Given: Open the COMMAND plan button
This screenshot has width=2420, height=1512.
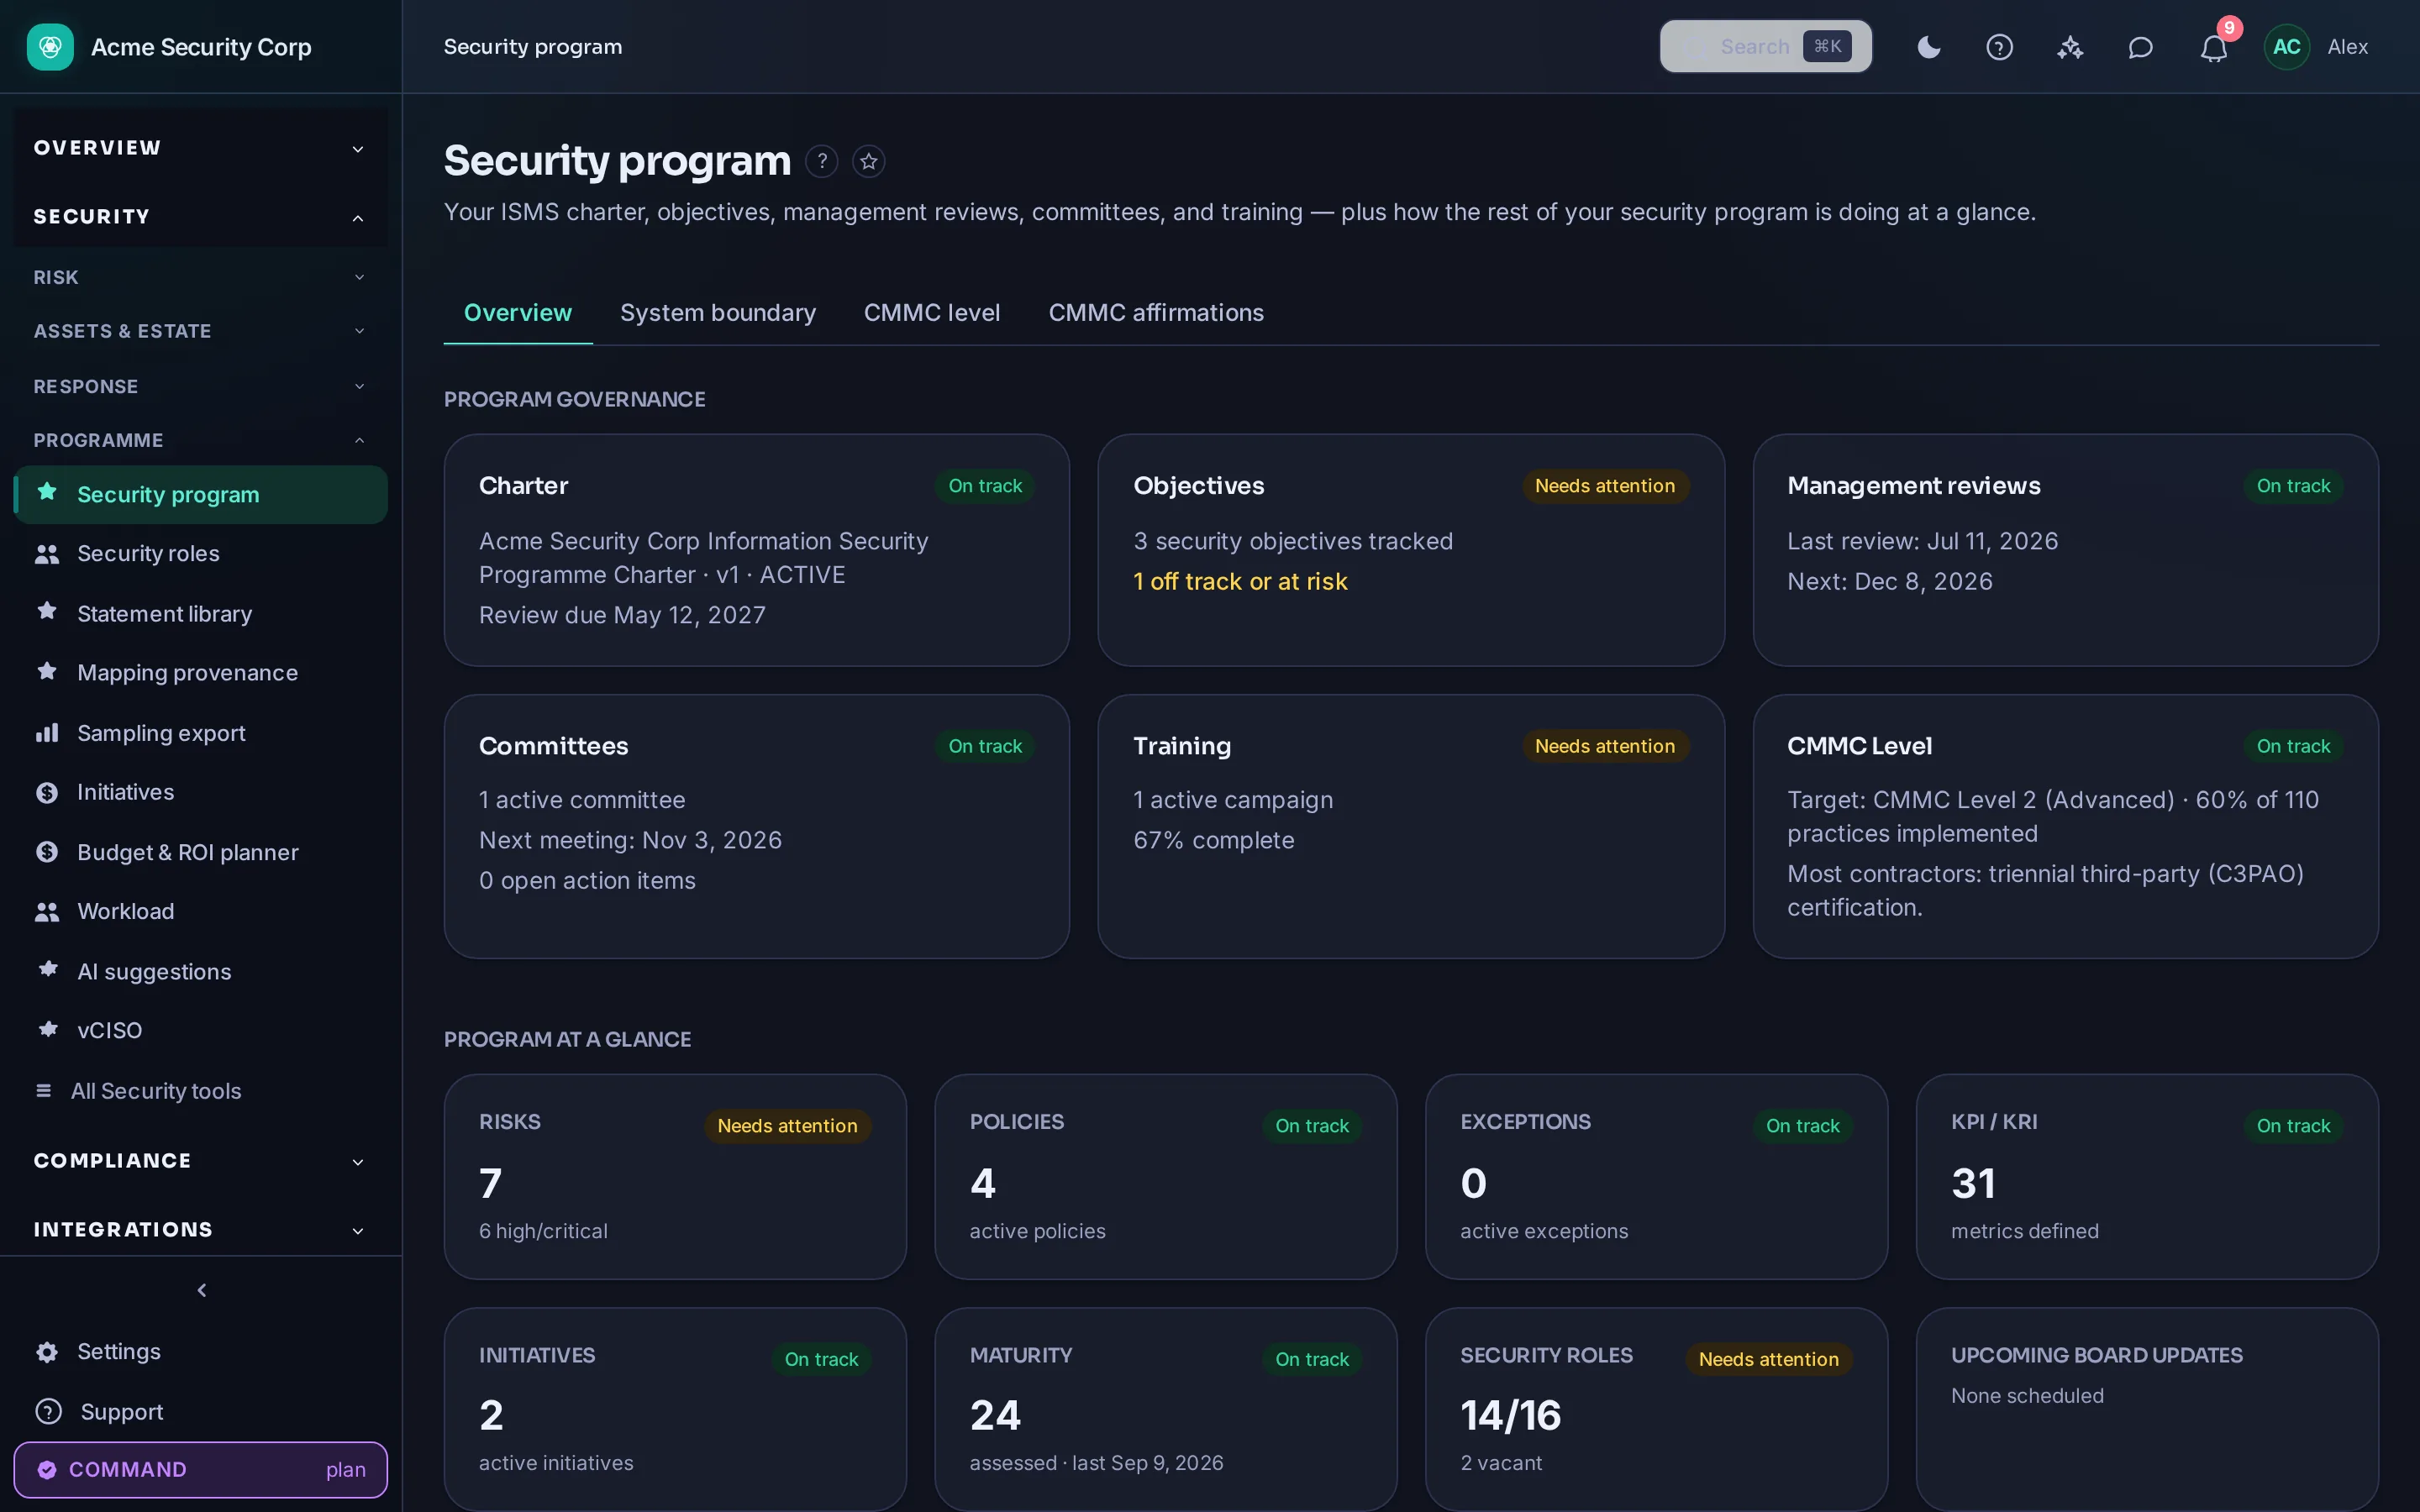Looking at the screenshot, I should [x=200, y=1469].
